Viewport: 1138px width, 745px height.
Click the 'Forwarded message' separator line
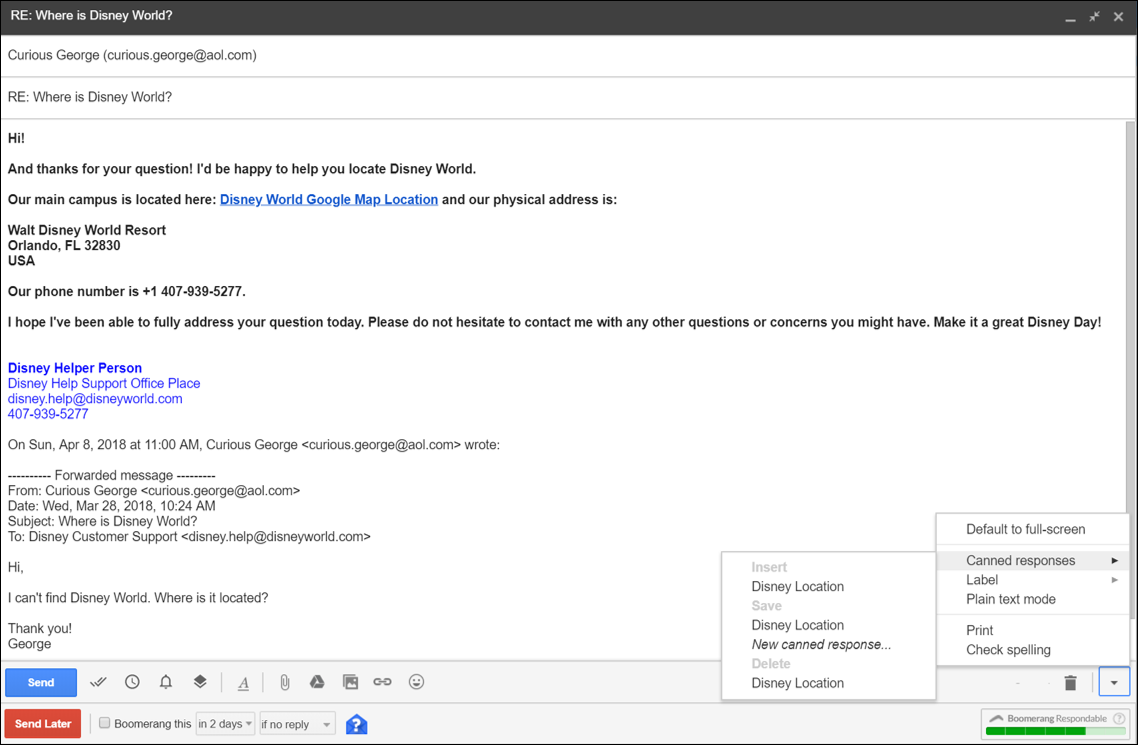point(112,475)
